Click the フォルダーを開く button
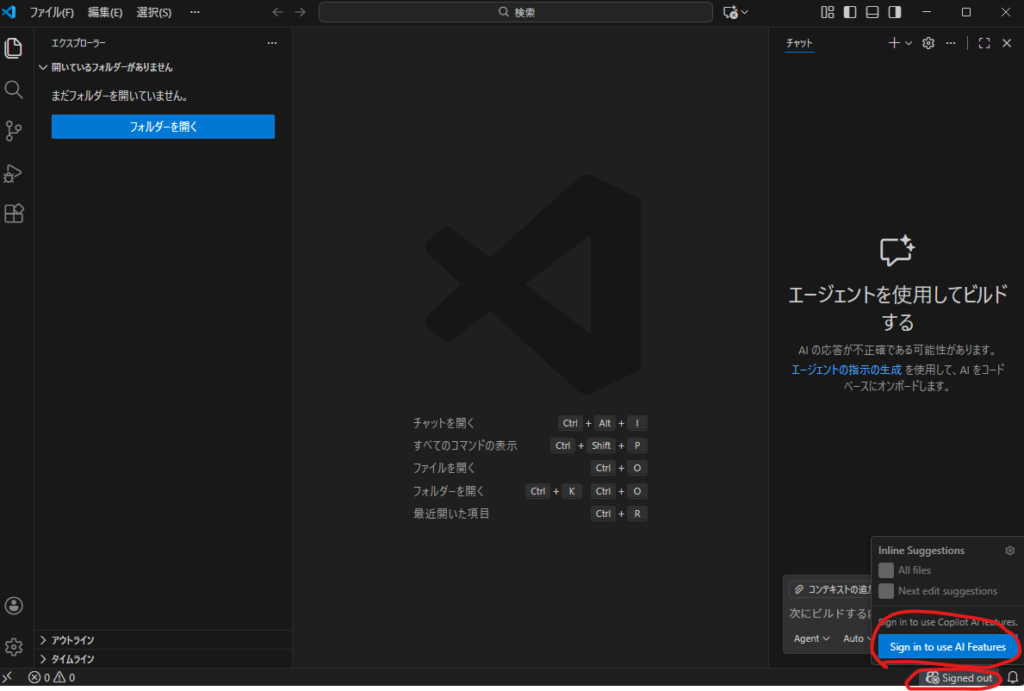Viewport: 1024px width, 691px height. coord(163,127)
